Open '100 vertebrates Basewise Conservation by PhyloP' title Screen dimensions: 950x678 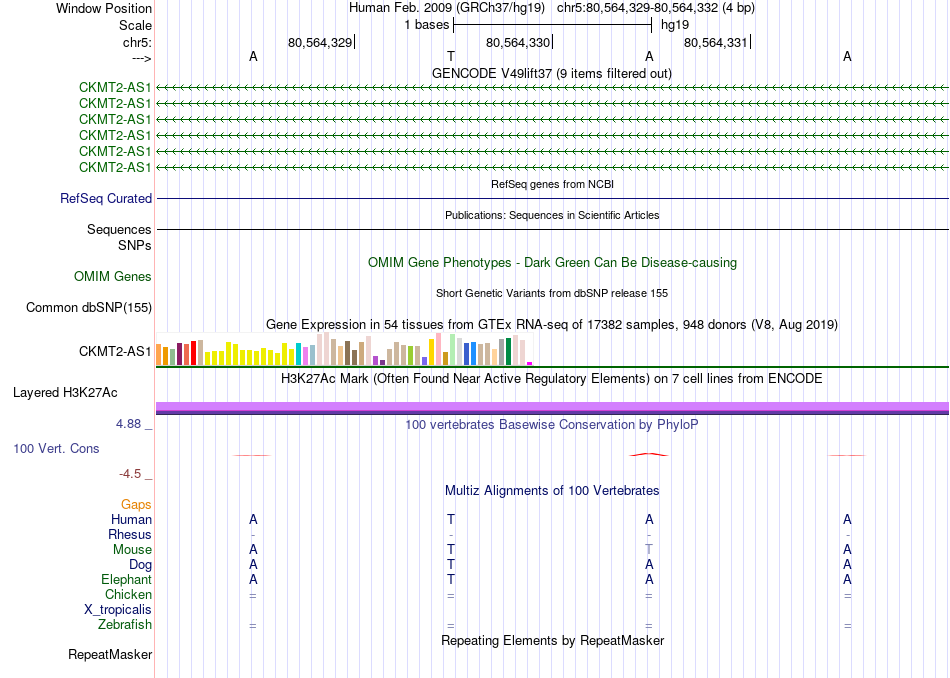(x=551, y=425)
